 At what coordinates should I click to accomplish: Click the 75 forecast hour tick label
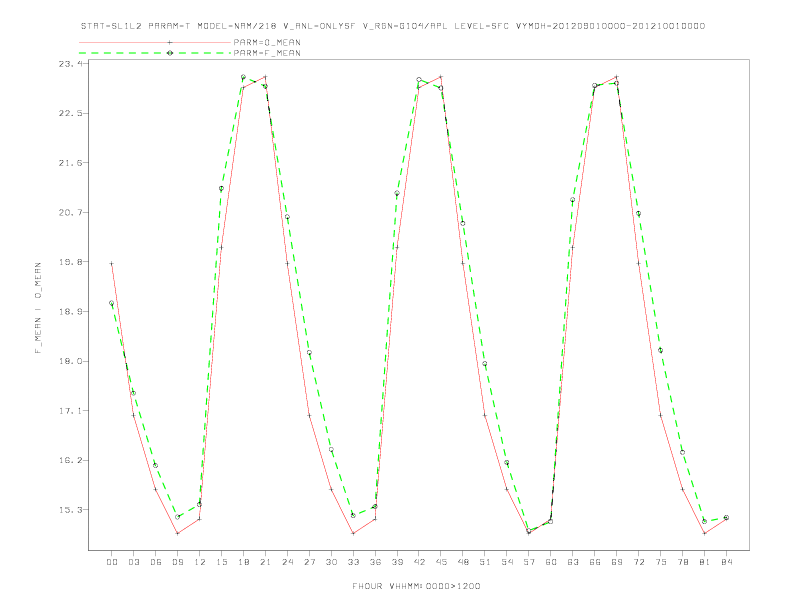click(x=661, y=562)
